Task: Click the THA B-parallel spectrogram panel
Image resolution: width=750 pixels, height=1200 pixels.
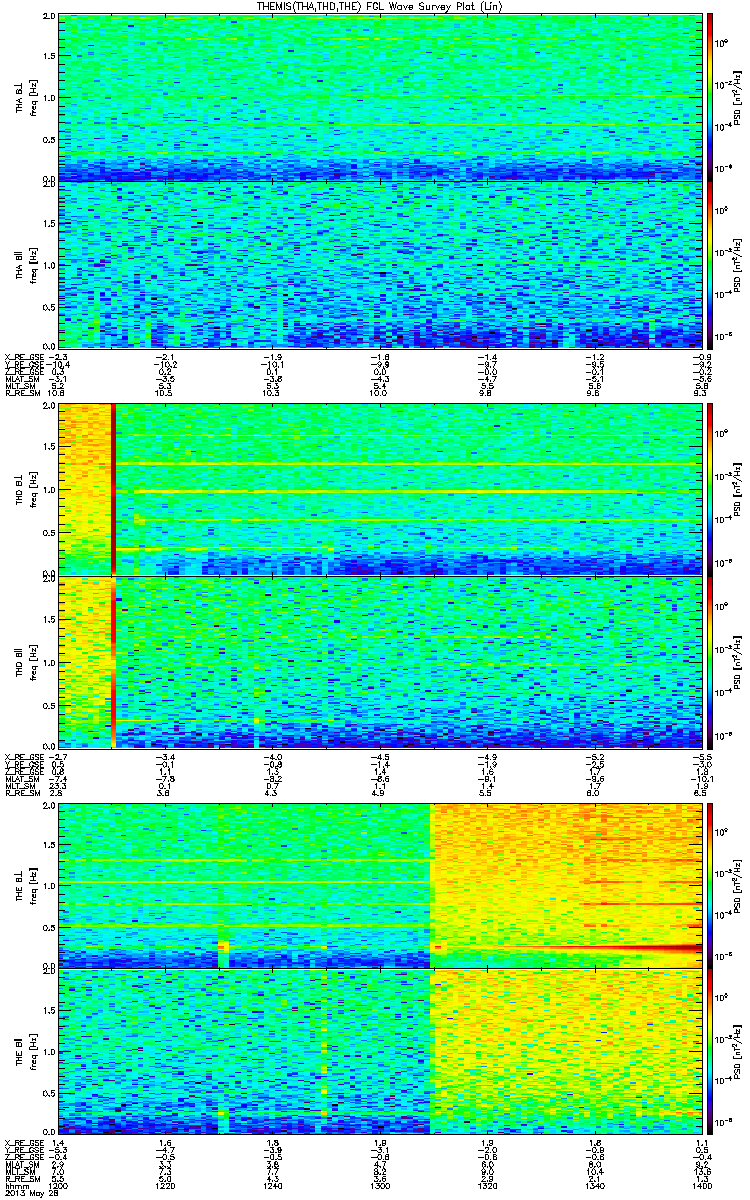Action: point(379,266)
